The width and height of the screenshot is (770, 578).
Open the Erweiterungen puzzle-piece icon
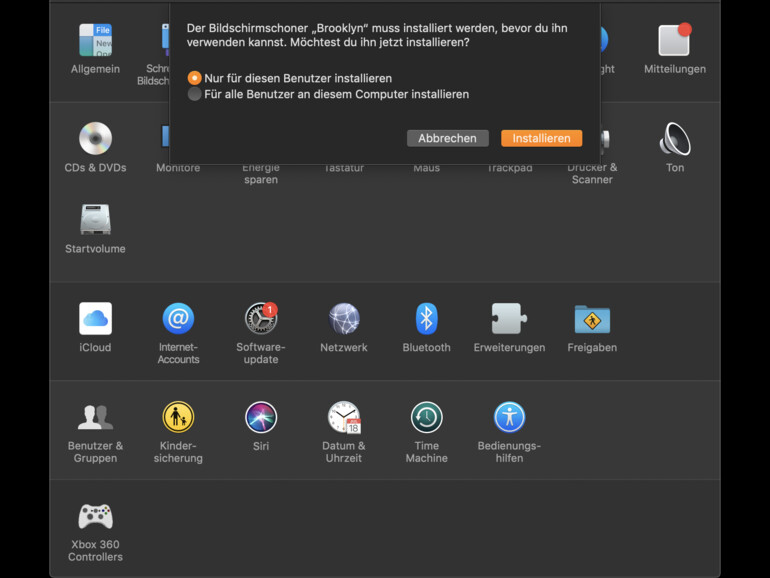point(509,319)
